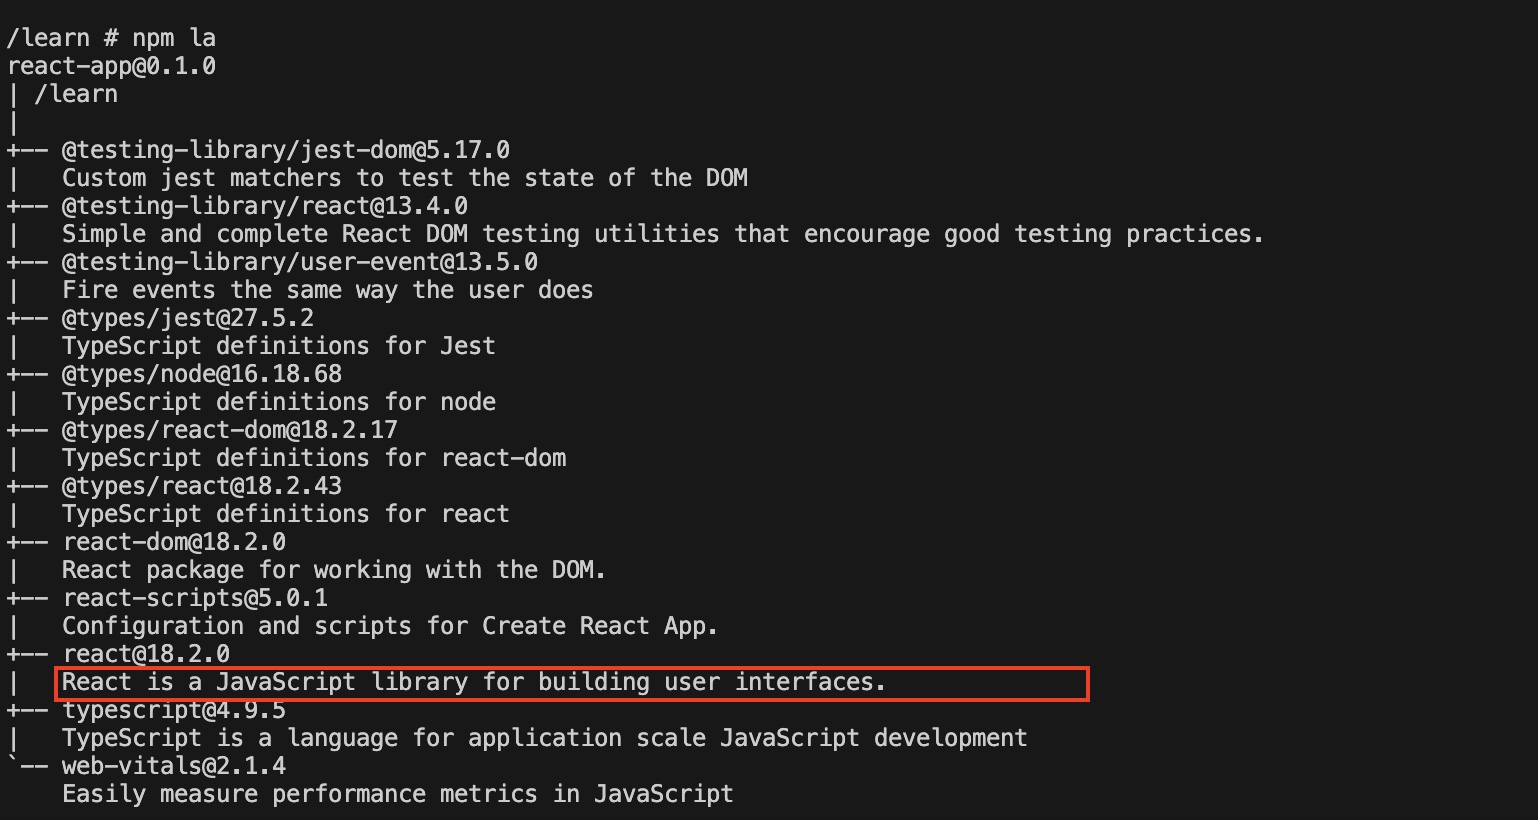This screenshot has width=1538, height=820.
Task: Click 'Easily measure performance metrics' description
Action: coord(398,794)
